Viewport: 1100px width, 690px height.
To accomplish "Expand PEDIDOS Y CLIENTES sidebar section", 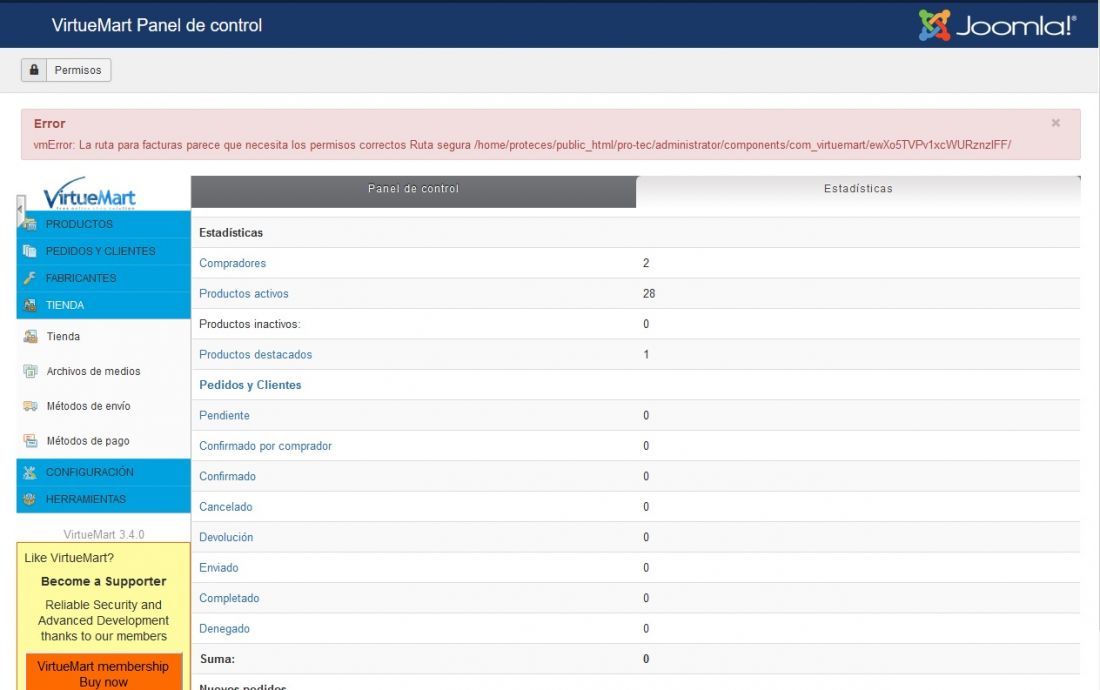I will click(x=100, y=251).
